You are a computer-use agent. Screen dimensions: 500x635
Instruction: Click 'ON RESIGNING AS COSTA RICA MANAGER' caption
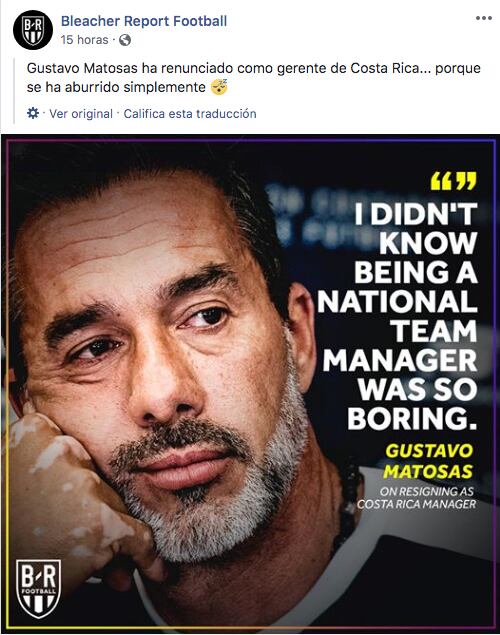coord(417,498)
